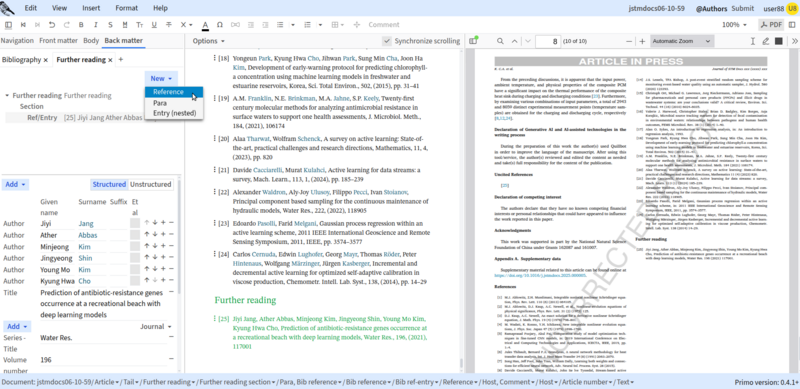Image resolution: width=800 pixels, height=389 pixels.
Task: Zoom into the PDF with the plus icon
Action: (642, 41)
